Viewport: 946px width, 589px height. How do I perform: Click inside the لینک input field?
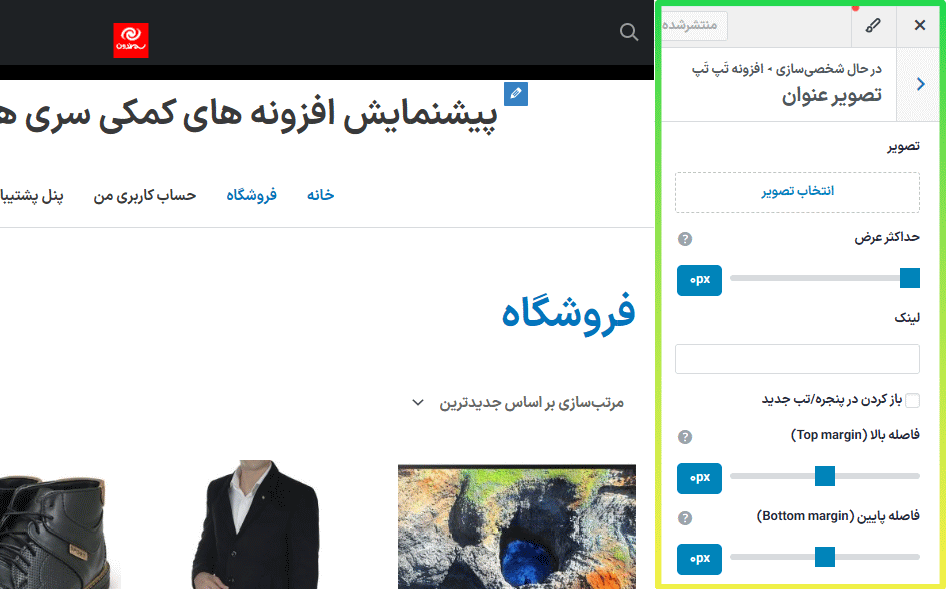(x=797, y=359)
